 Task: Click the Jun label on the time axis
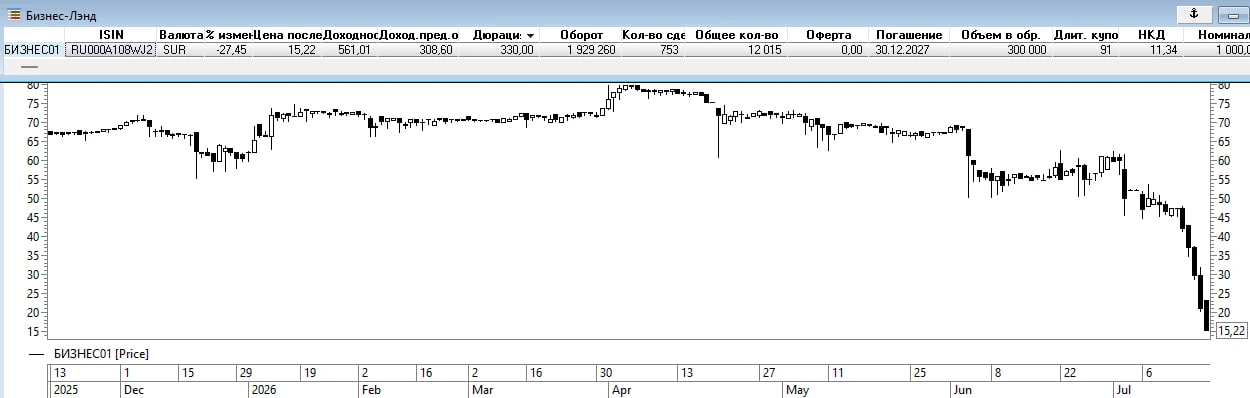coord(962,389)
